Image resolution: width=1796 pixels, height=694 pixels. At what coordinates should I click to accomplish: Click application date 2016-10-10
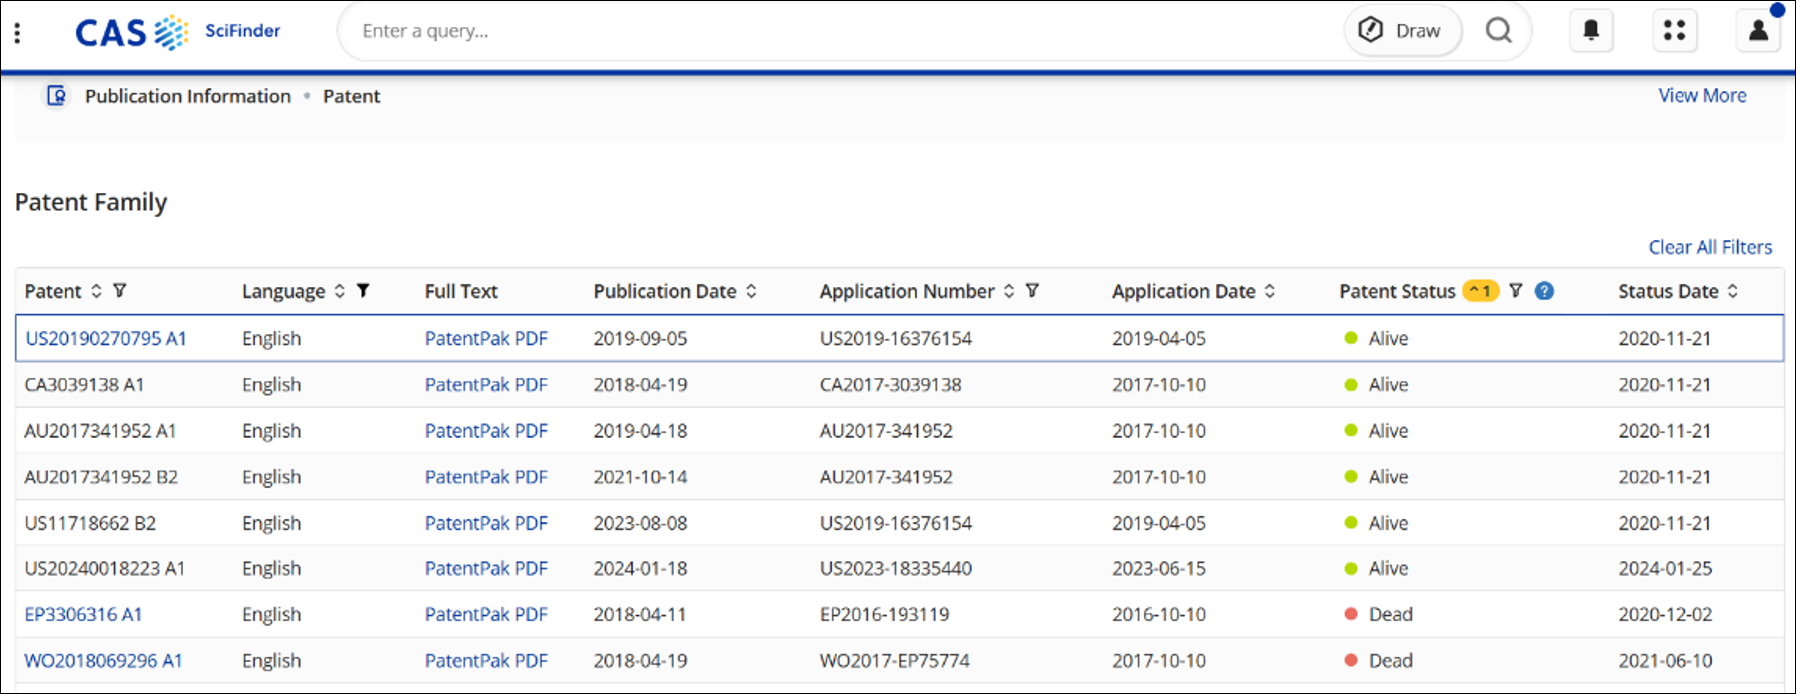pyautogui.click(x=1159, y=615)
